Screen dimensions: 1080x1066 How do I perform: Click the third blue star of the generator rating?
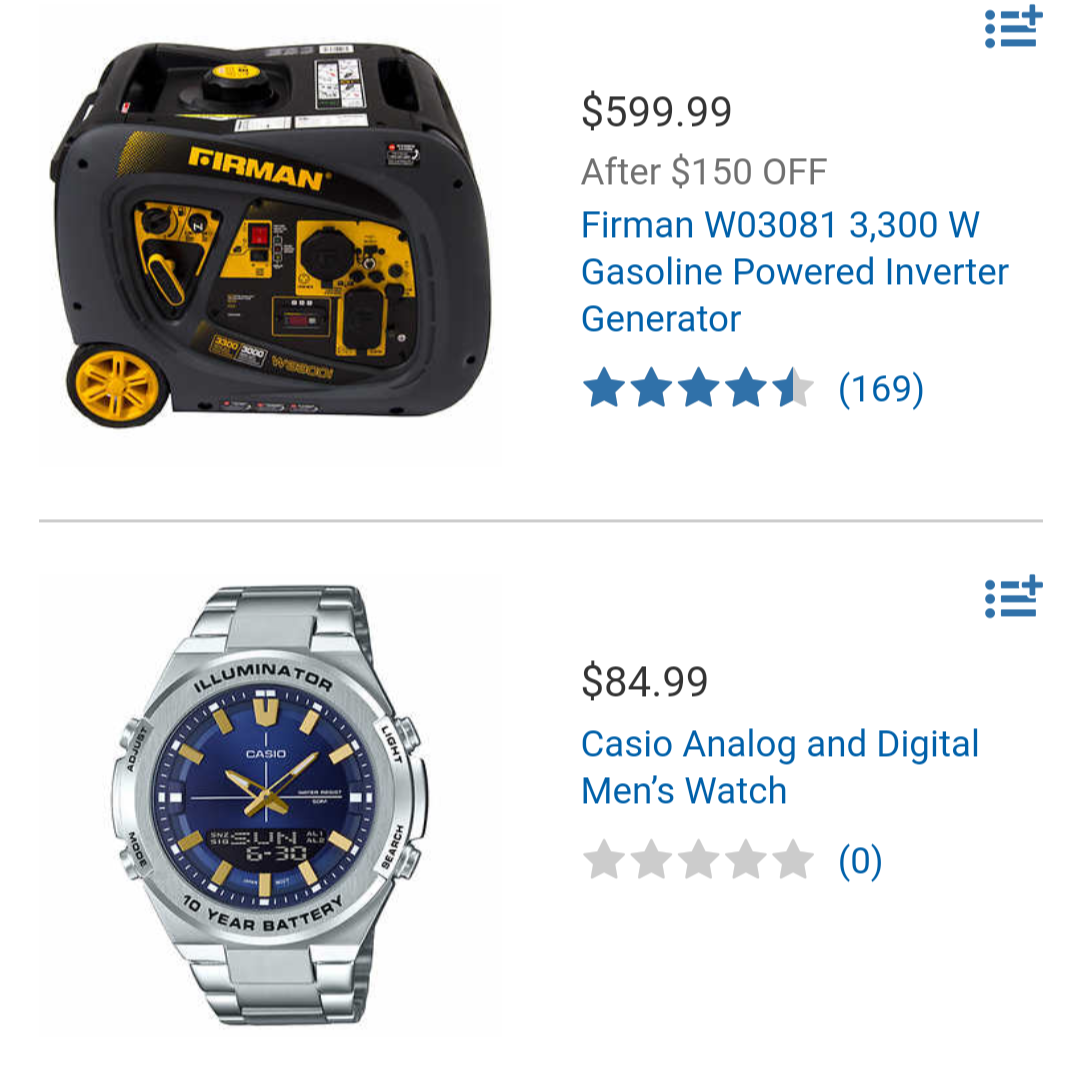(x=698, y=388)
